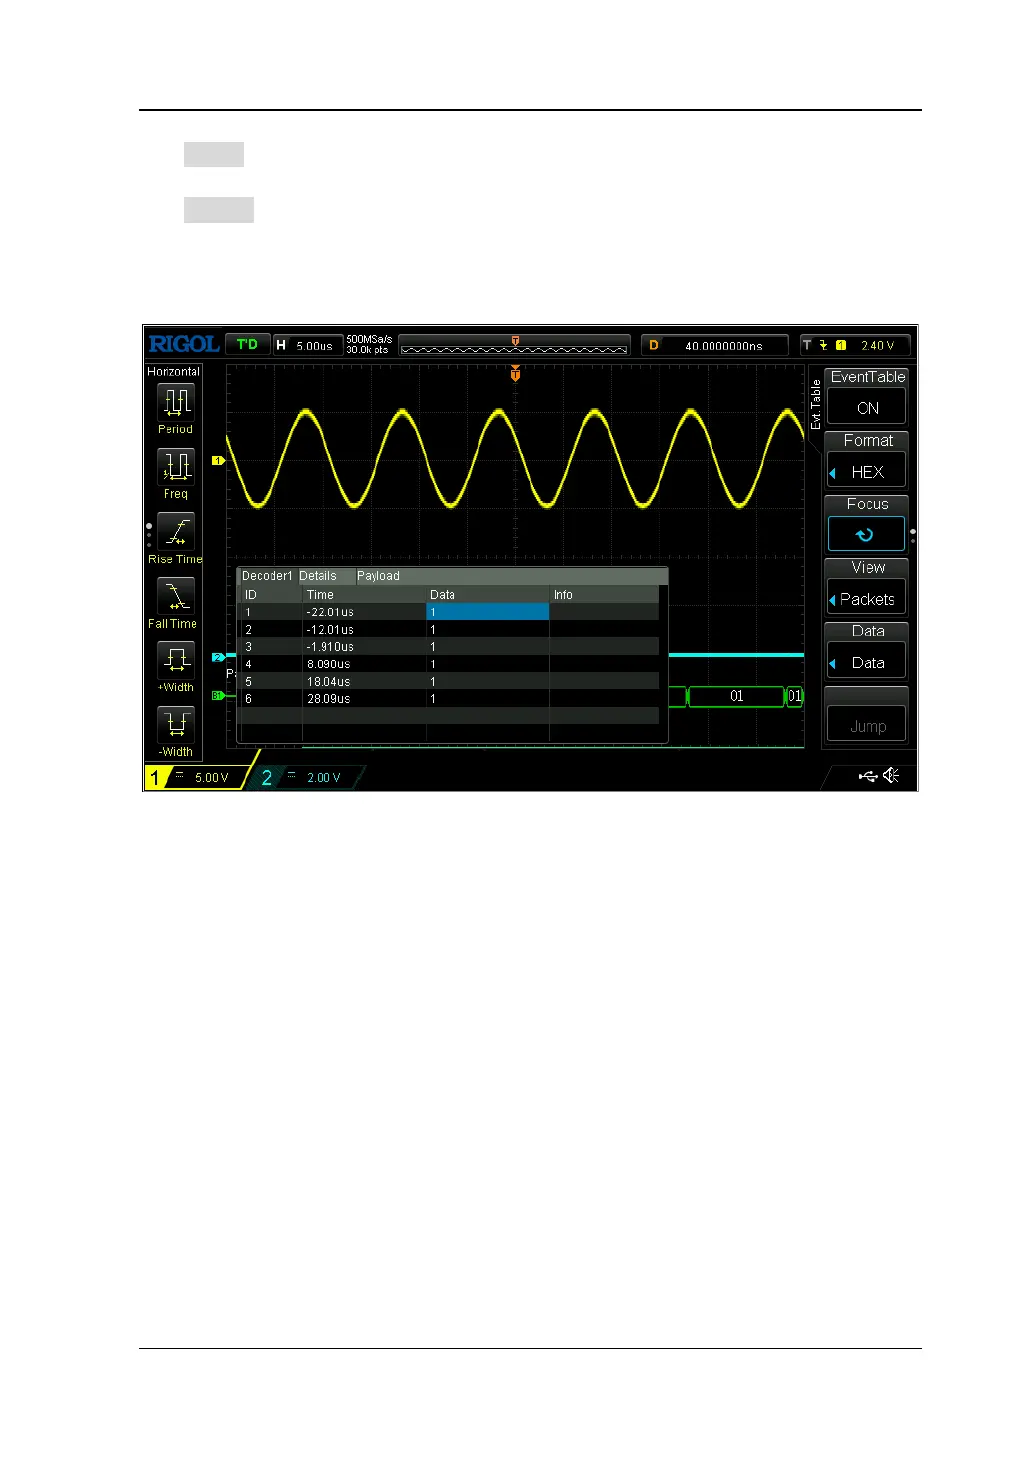Select the row with time -1.910us
The image size is (1032, 1457).
click(449, 647)
